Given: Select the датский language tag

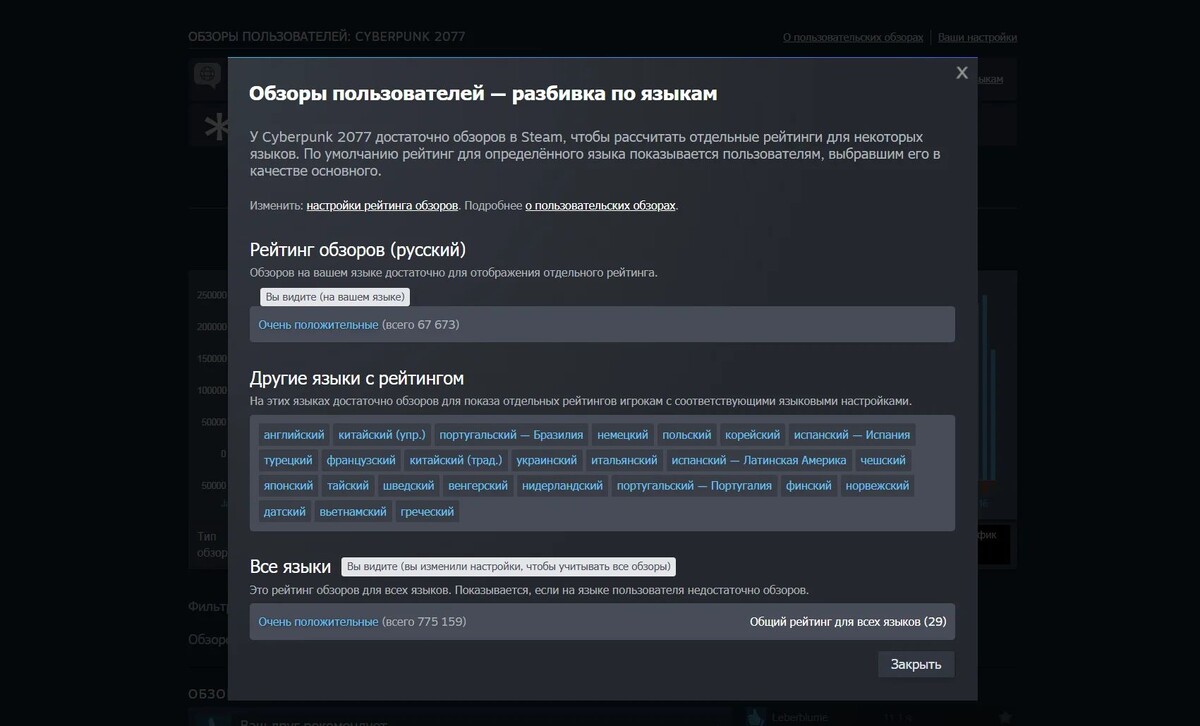Looking at the screenshot, I should point(285,511).
